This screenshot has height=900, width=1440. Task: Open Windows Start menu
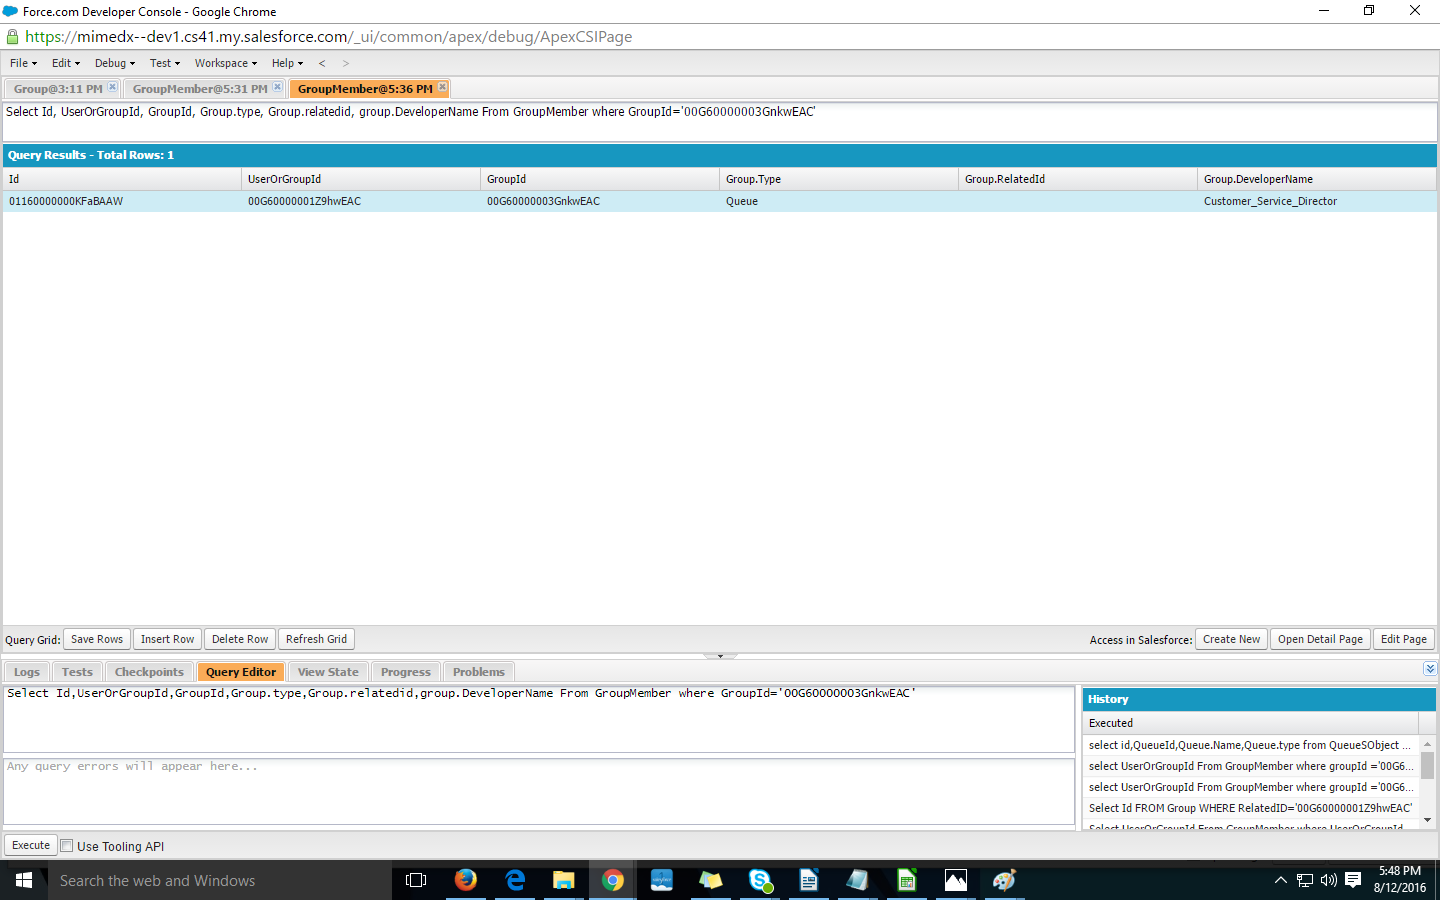(24, 880)
